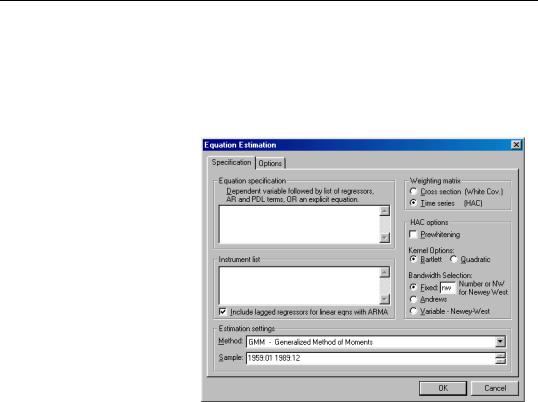Choose the Quadratic kernel option

(454, 259)
